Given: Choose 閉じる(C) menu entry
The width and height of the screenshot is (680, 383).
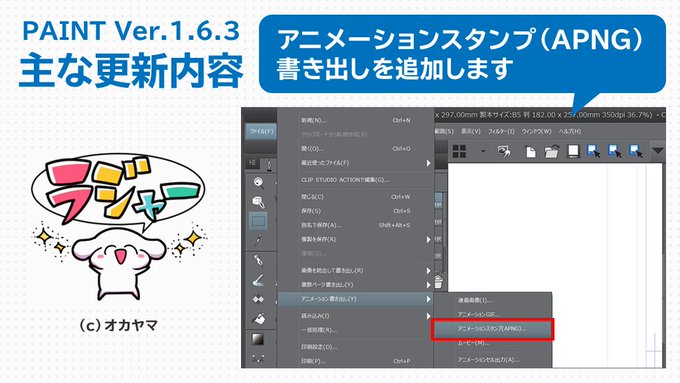Looking at the screenshot, I should [356, 197].
